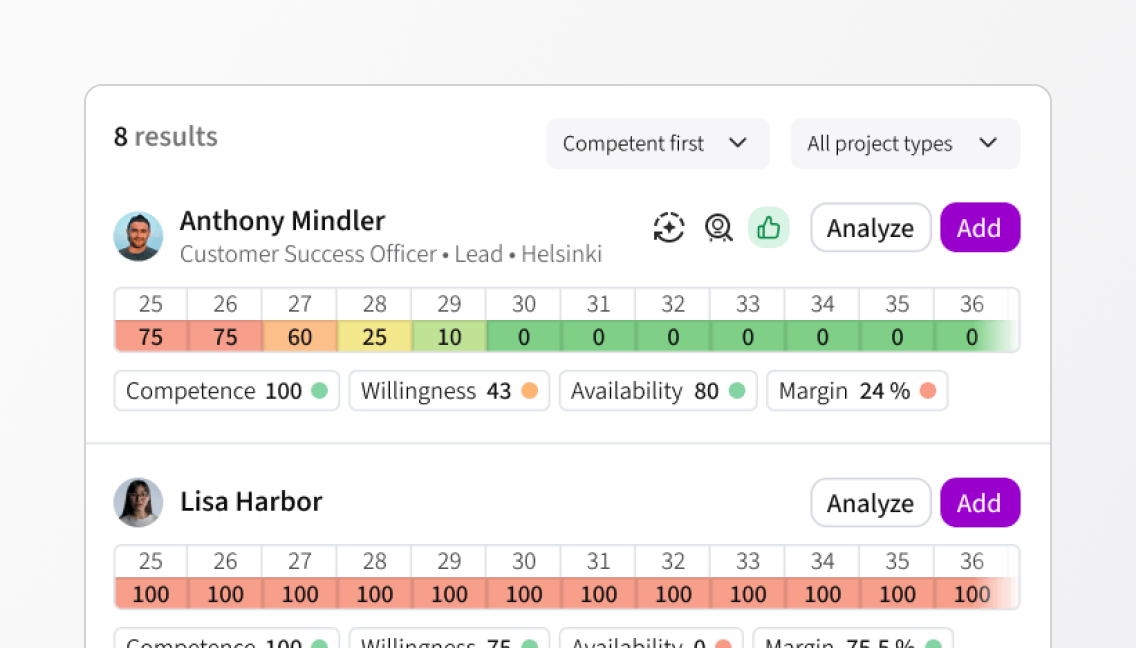Screen dimensions: 1136x648
Task: Open Anthony Mindler's profile avatar
Action: point(138,236)
